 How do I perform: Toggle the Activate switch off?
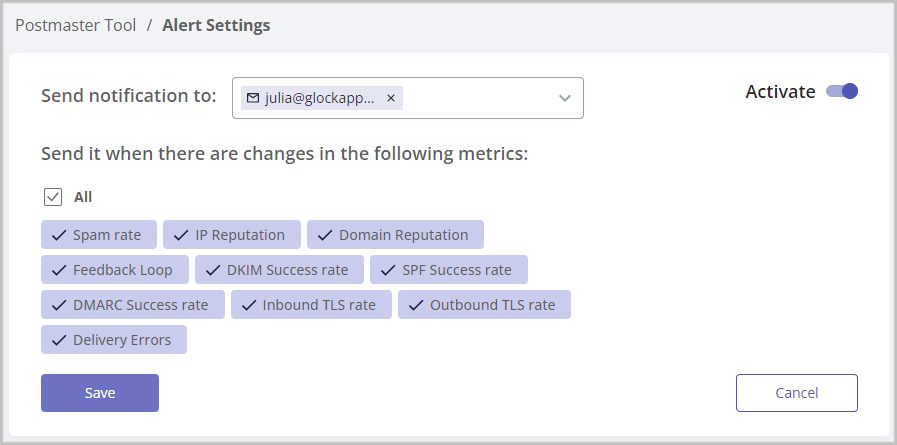[842, 92]
